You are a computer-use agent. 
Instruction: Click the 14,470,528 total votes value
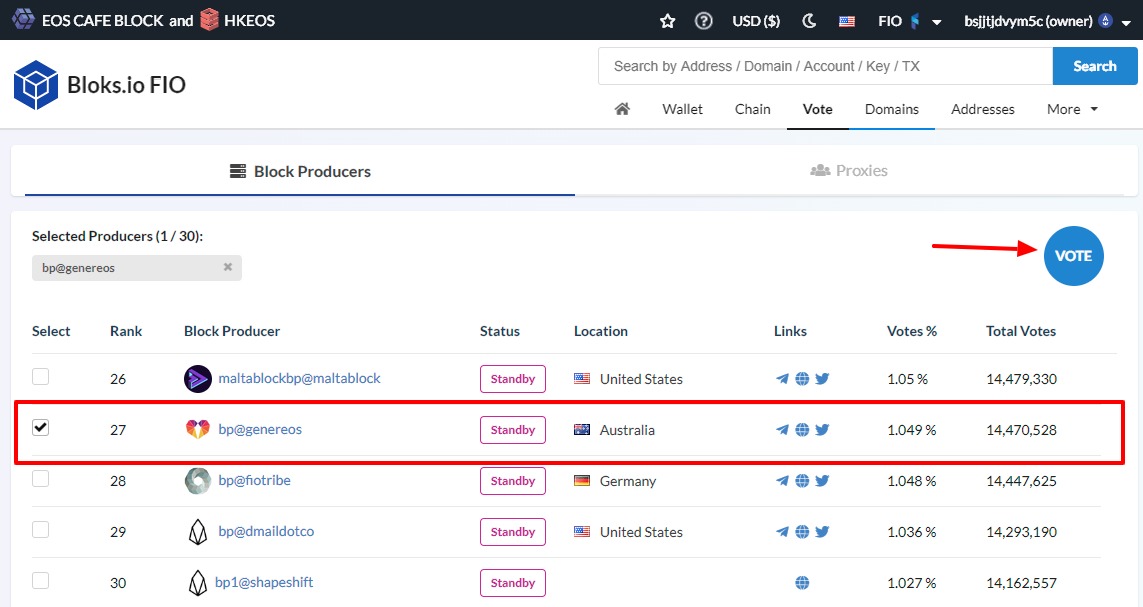pos(1021,430)
